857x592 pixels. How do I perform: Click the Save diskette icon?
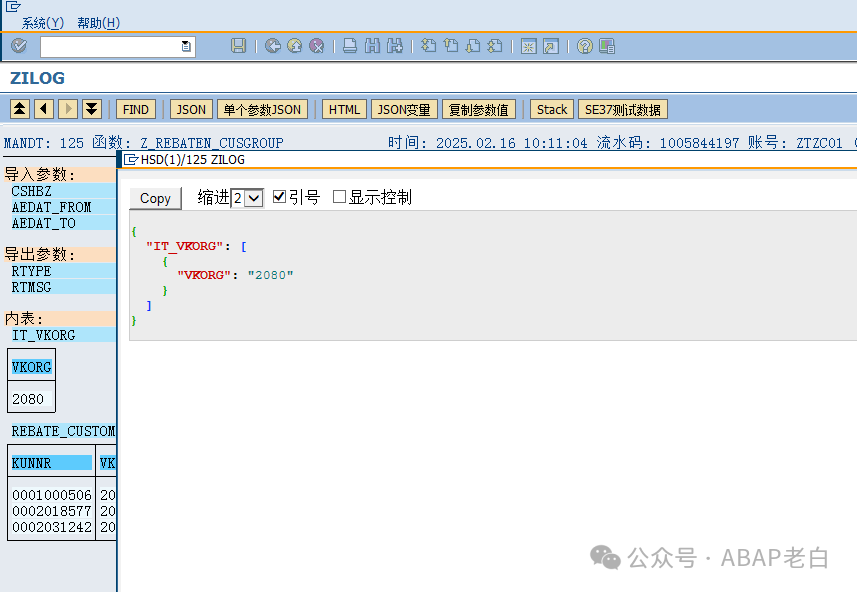point(238,46)
